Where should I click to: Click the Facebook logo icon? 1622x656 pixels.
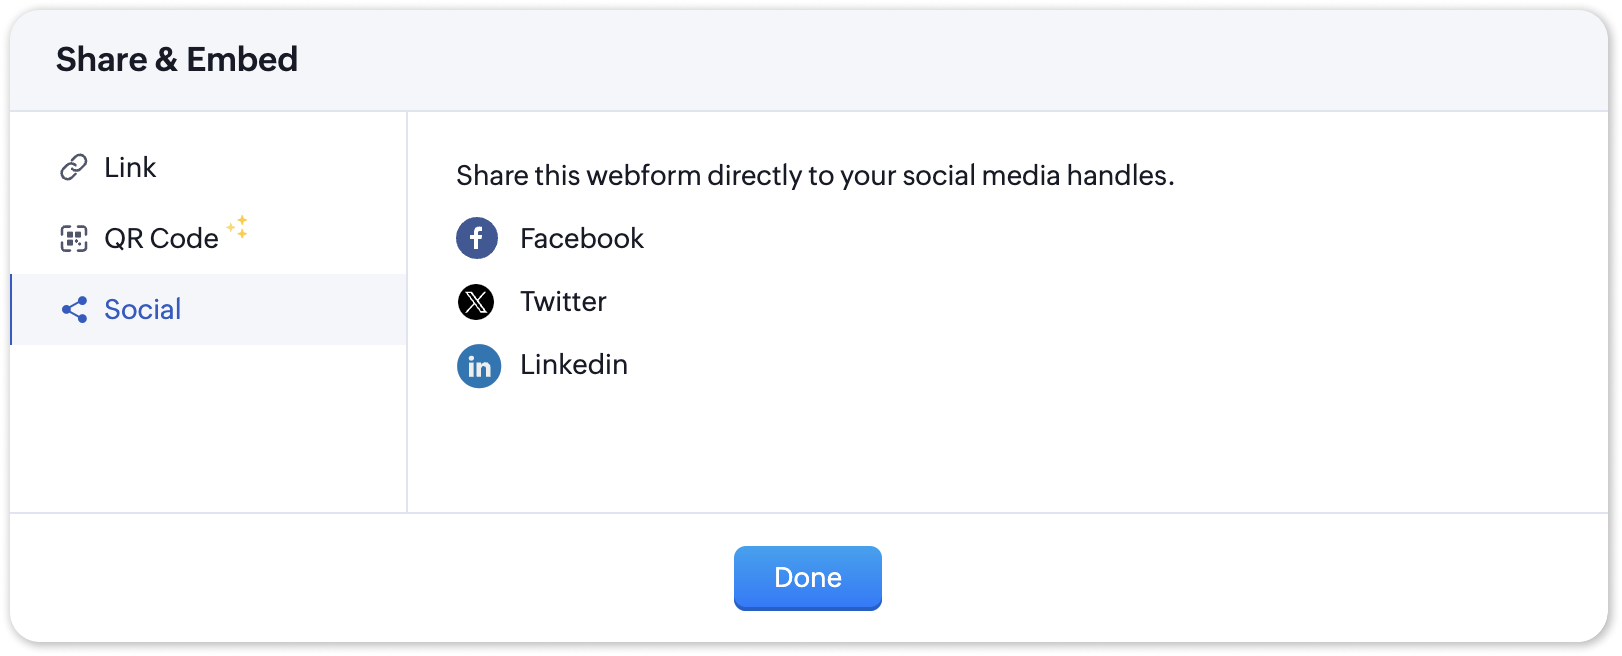477,238
